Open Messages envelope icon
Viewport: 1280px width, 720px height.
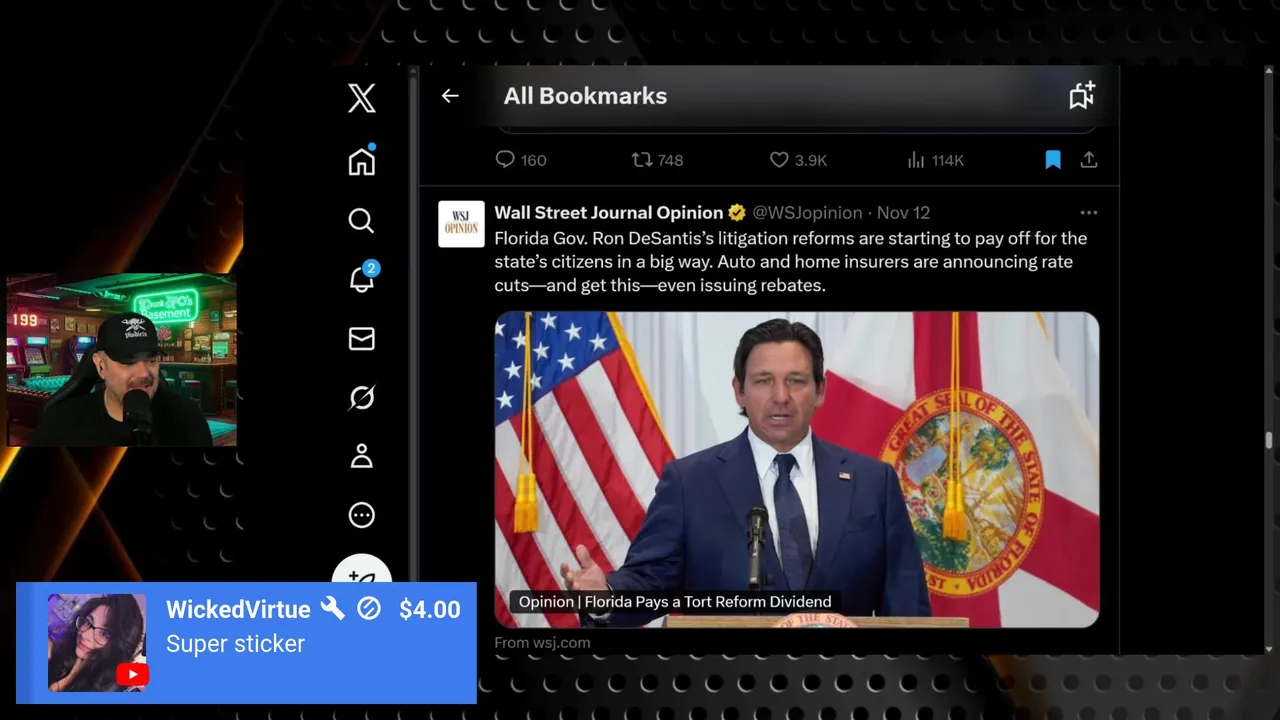[362, 339]
